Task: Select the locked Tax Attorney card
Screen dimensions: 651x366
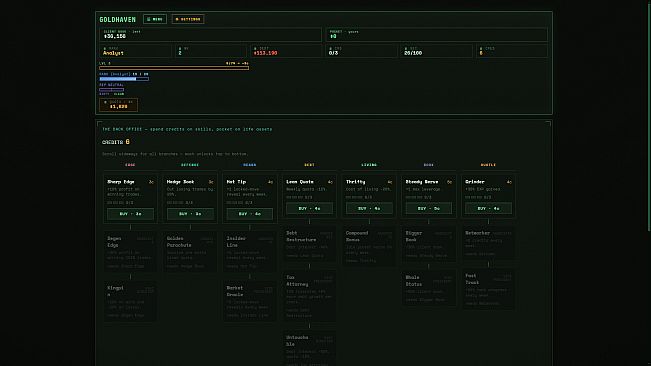Action: (x=309, y=296)
